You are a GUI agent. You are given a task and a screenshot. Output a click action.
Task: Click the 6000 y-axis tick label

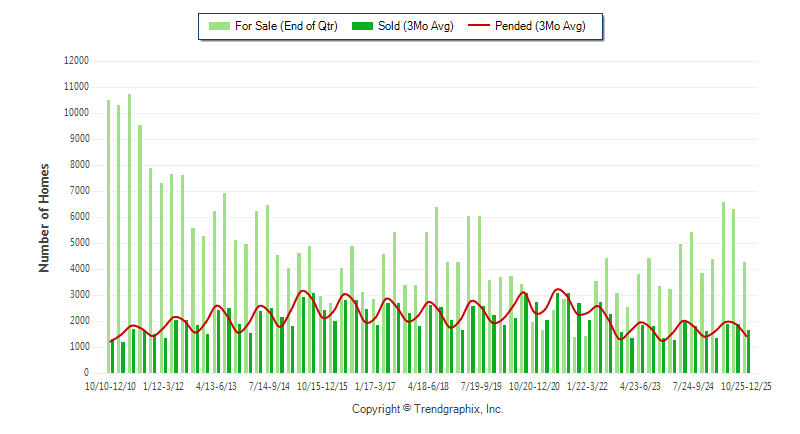click(x=79, y=217)
